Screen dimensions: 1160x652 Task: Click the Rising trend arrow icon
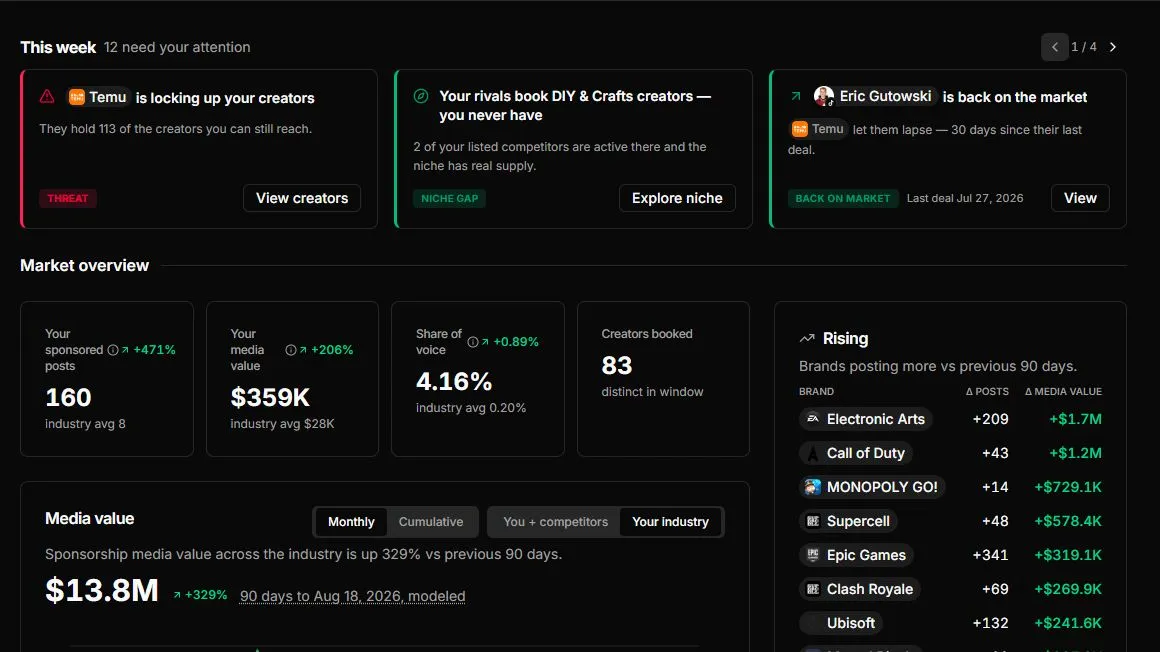(807, 338)
